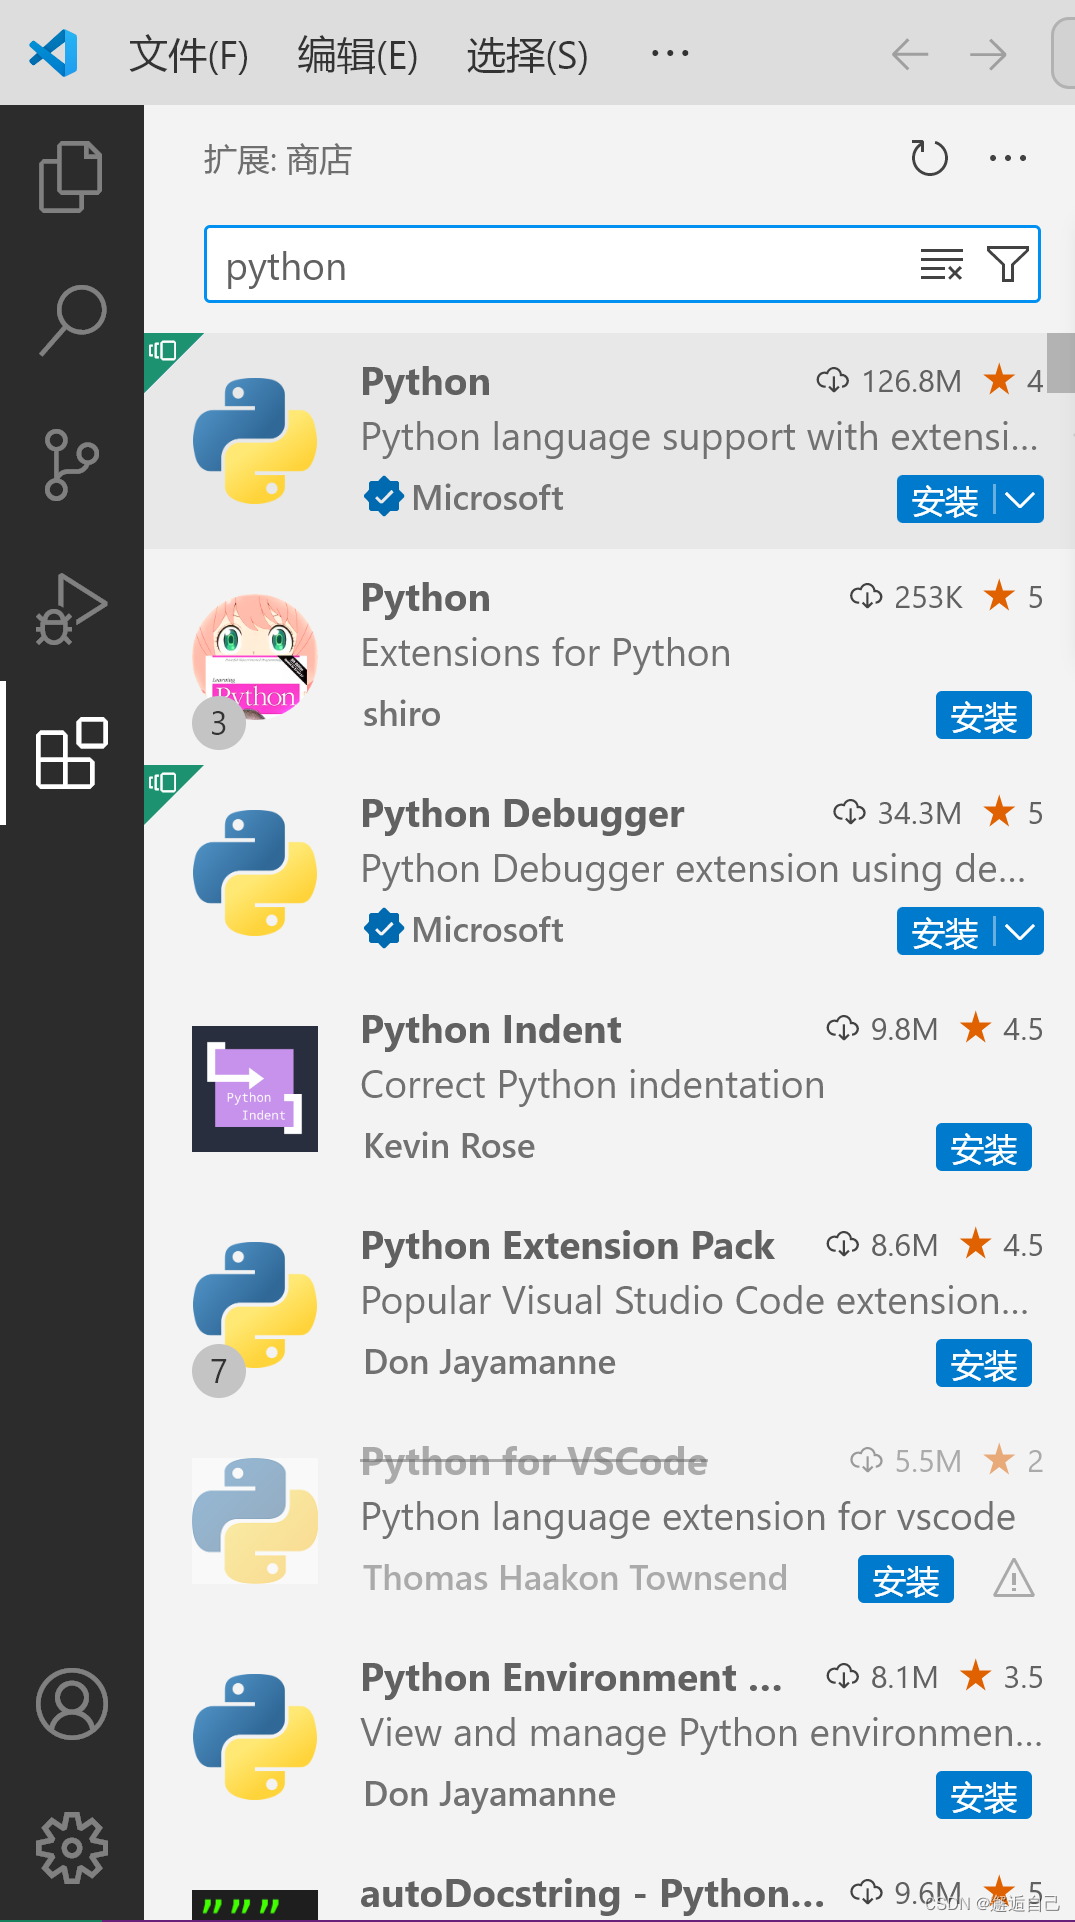Click publisher name 'Kevin Rose'
This screenshot has width=1075, height=1922.
point(449,1146)
